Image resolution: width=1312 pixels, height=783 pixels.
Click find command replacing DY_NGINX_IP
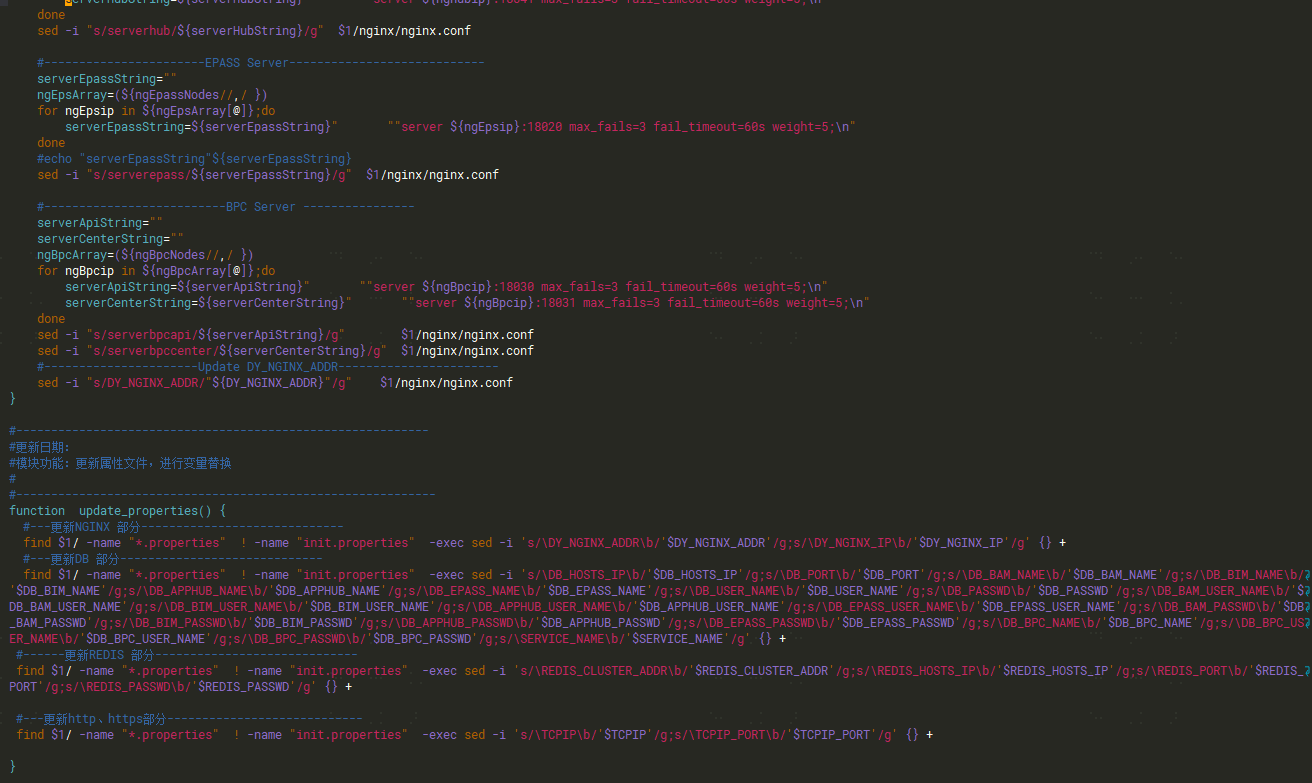click(x=544, y=543)
